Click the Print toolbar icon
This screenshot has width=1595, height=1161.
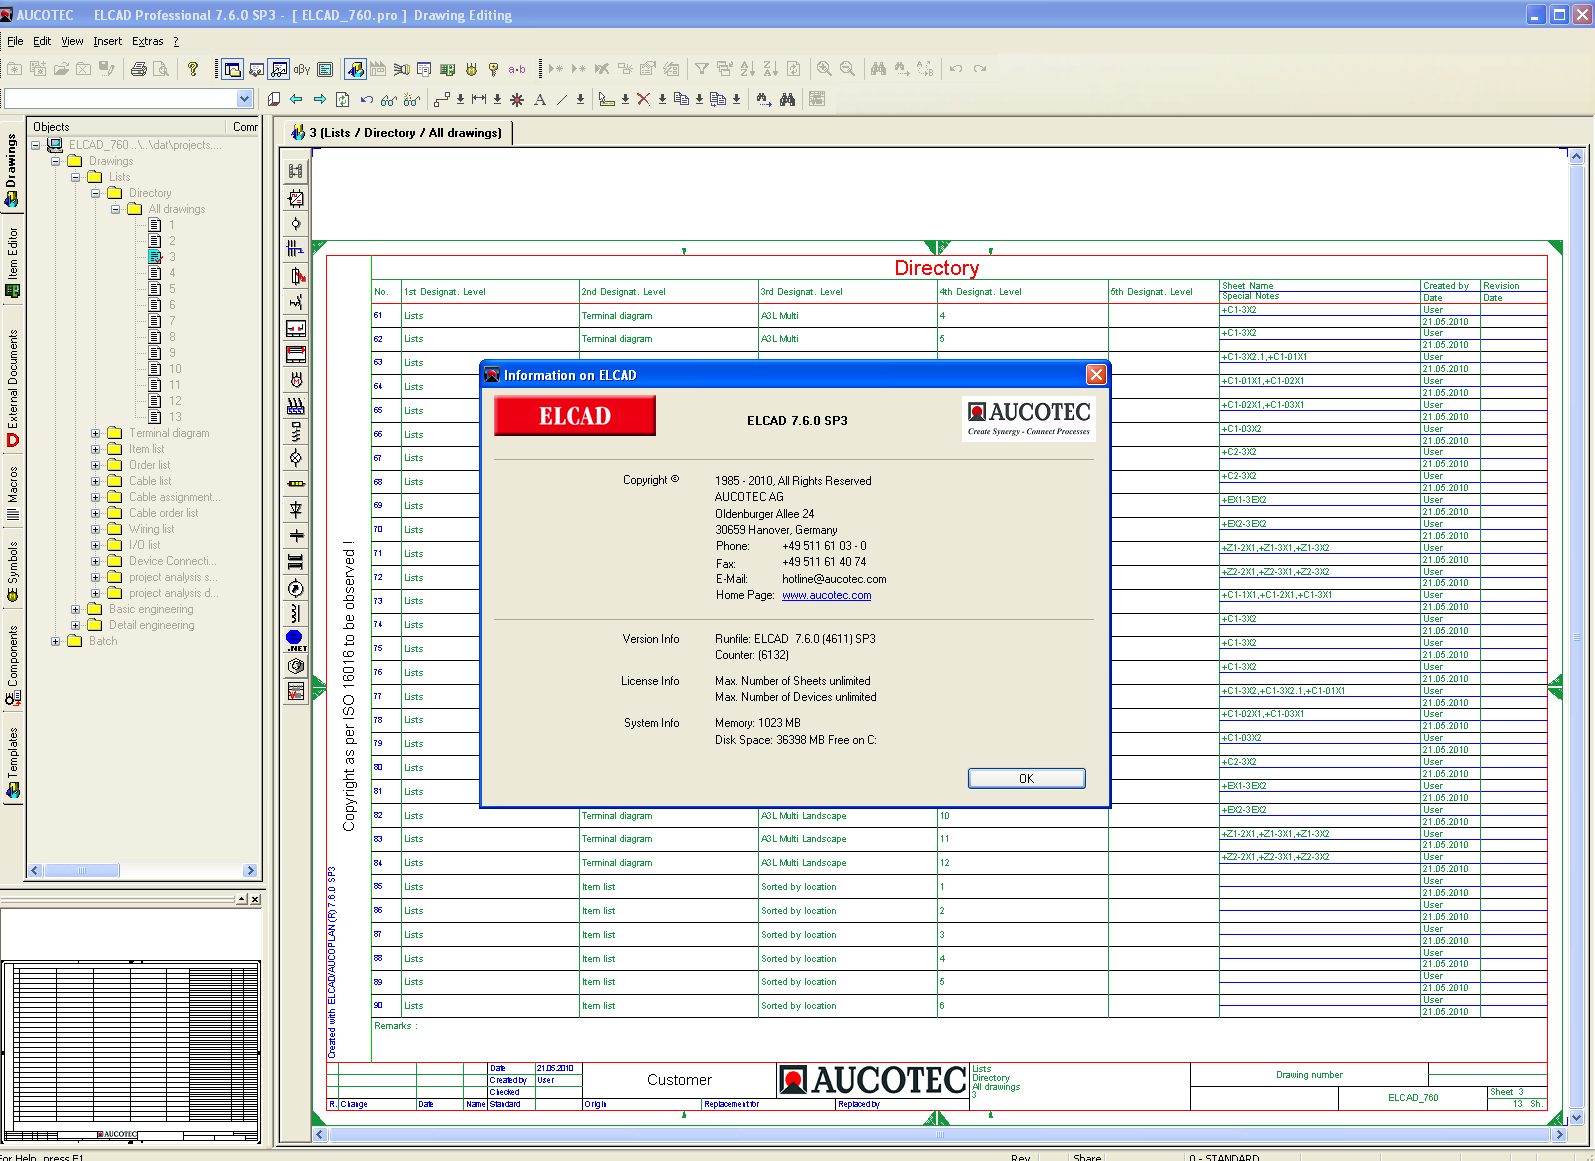point(139,69)
